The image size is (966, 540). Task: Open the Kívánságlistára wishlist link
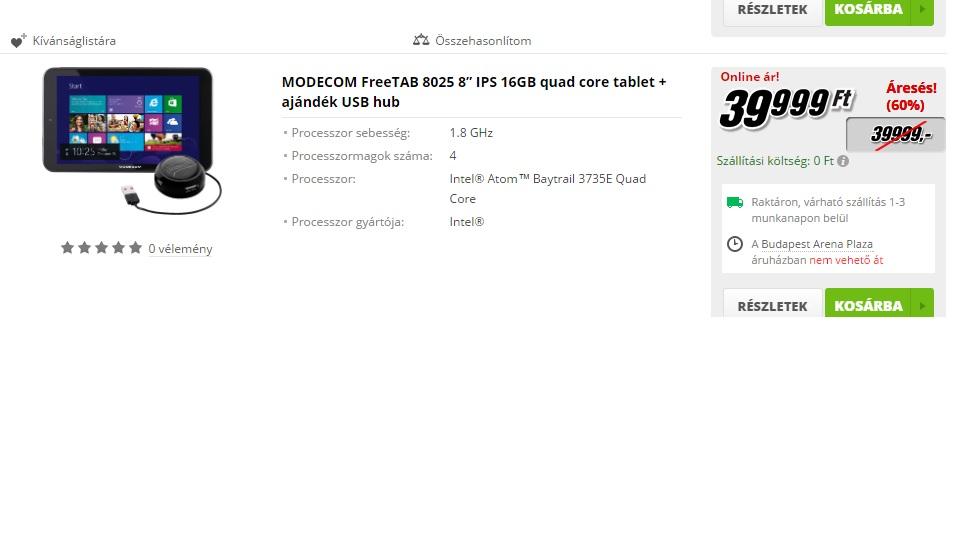74,41
